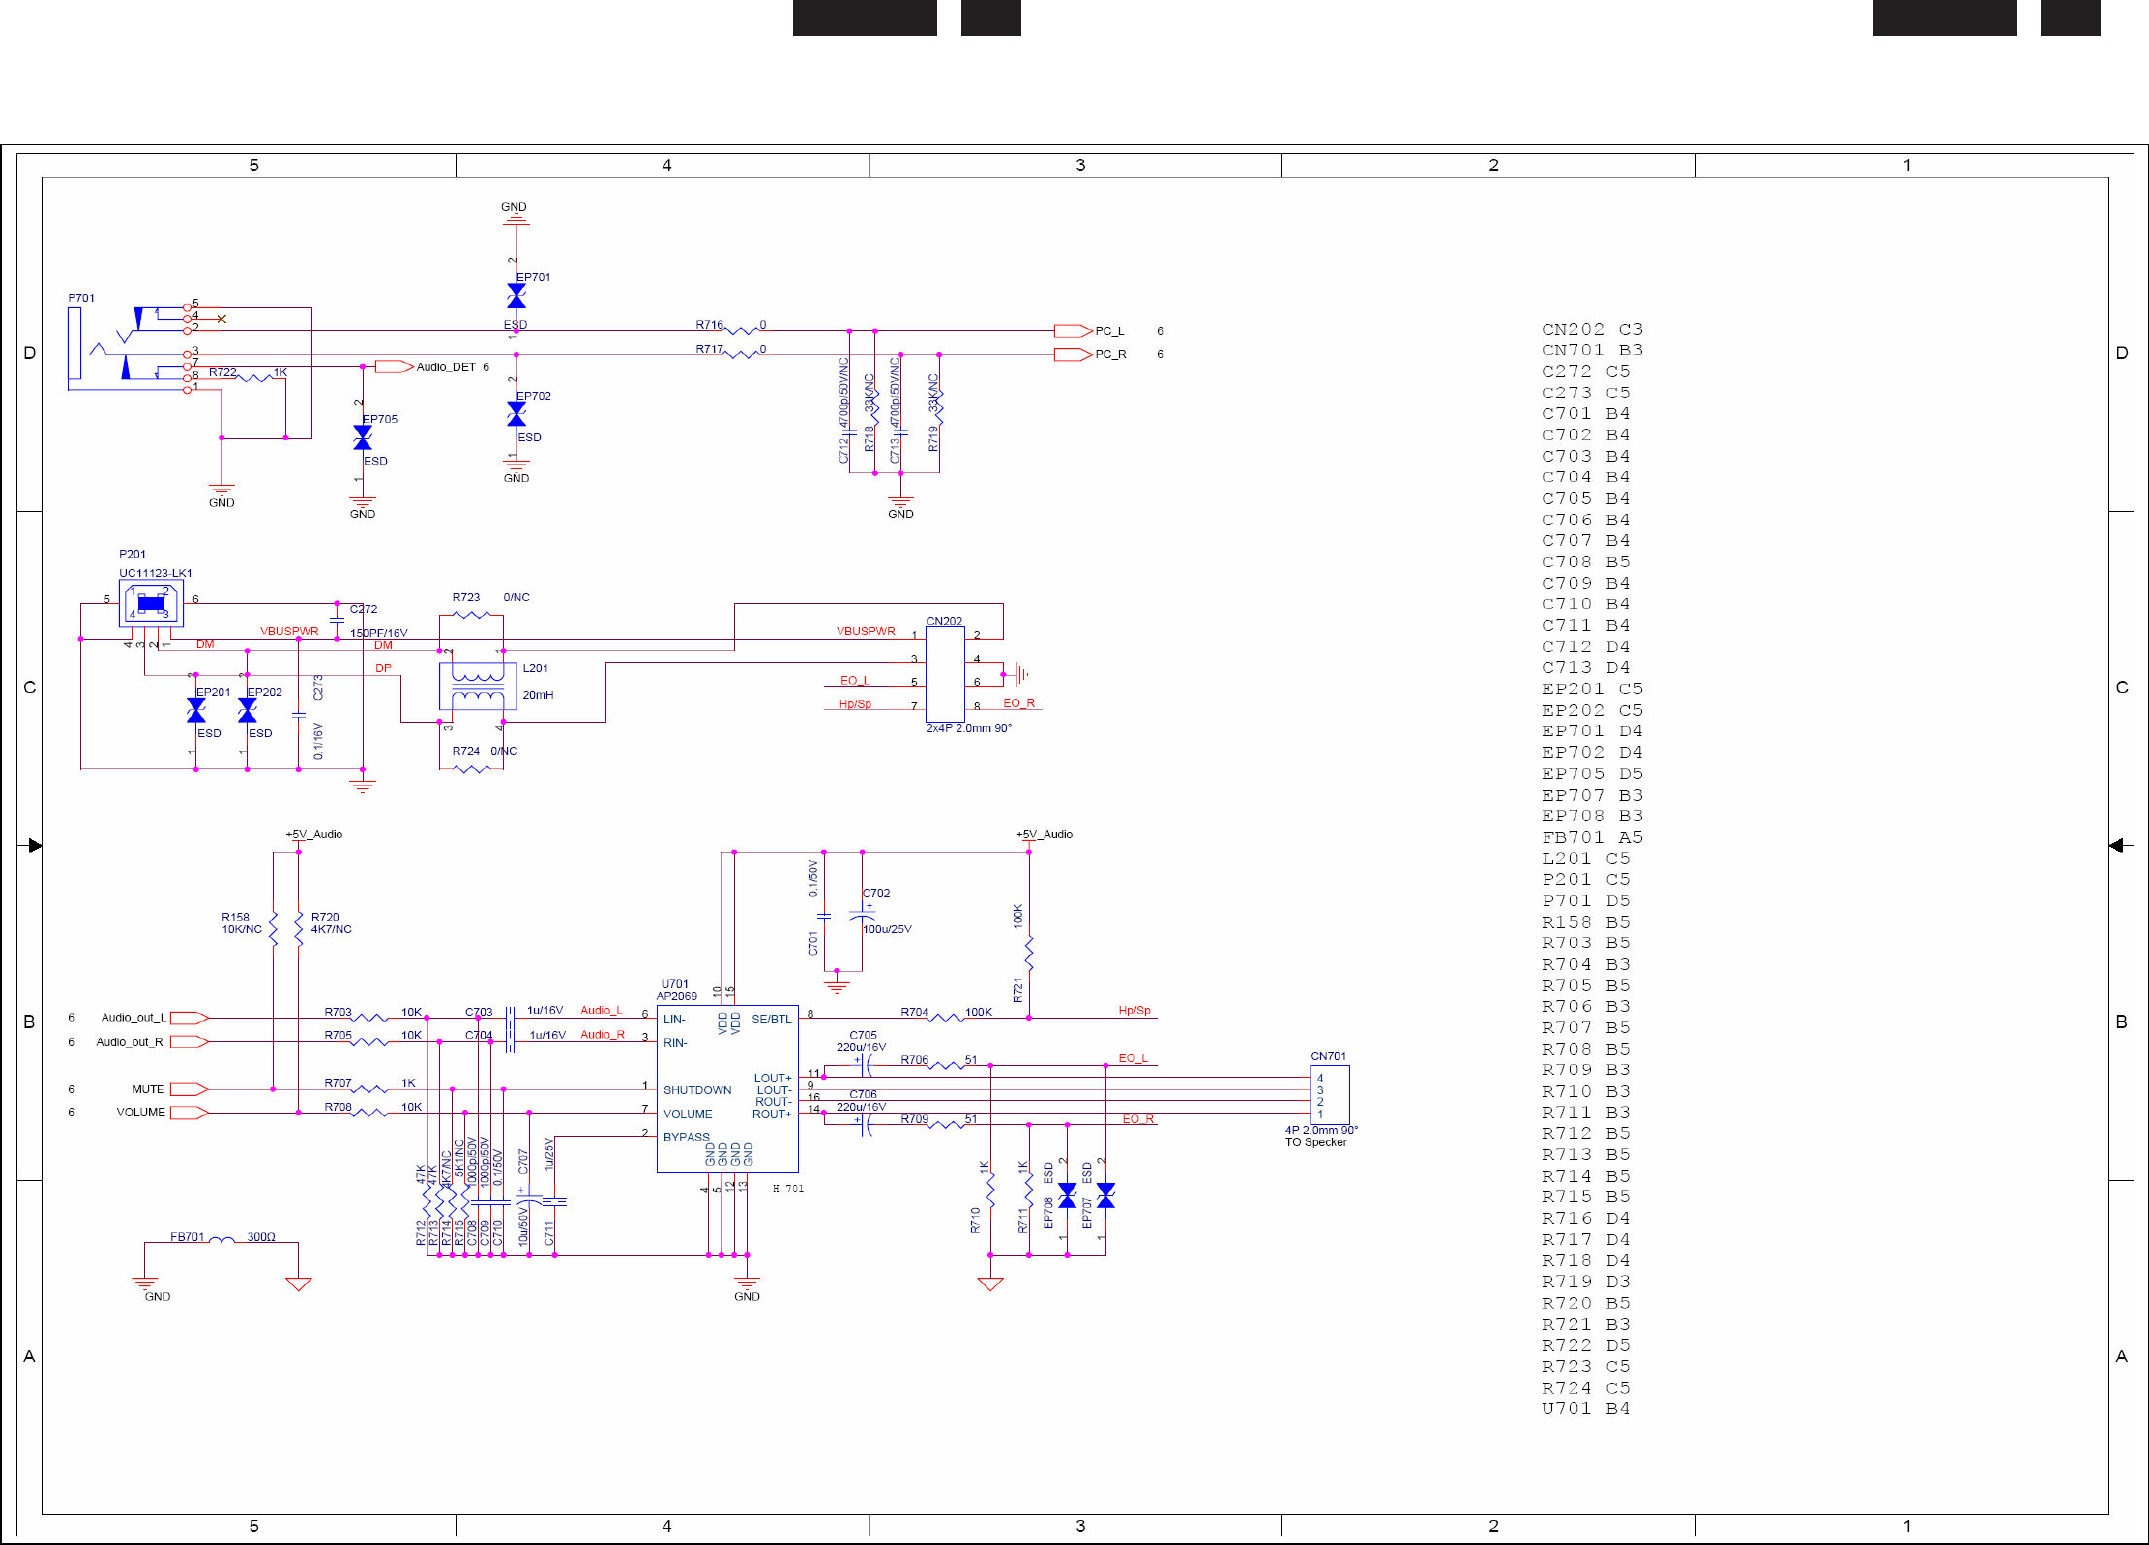Click the CN202 C3 index entry
Screen dimensions: 2149x1545
(x=1591, y=330)
